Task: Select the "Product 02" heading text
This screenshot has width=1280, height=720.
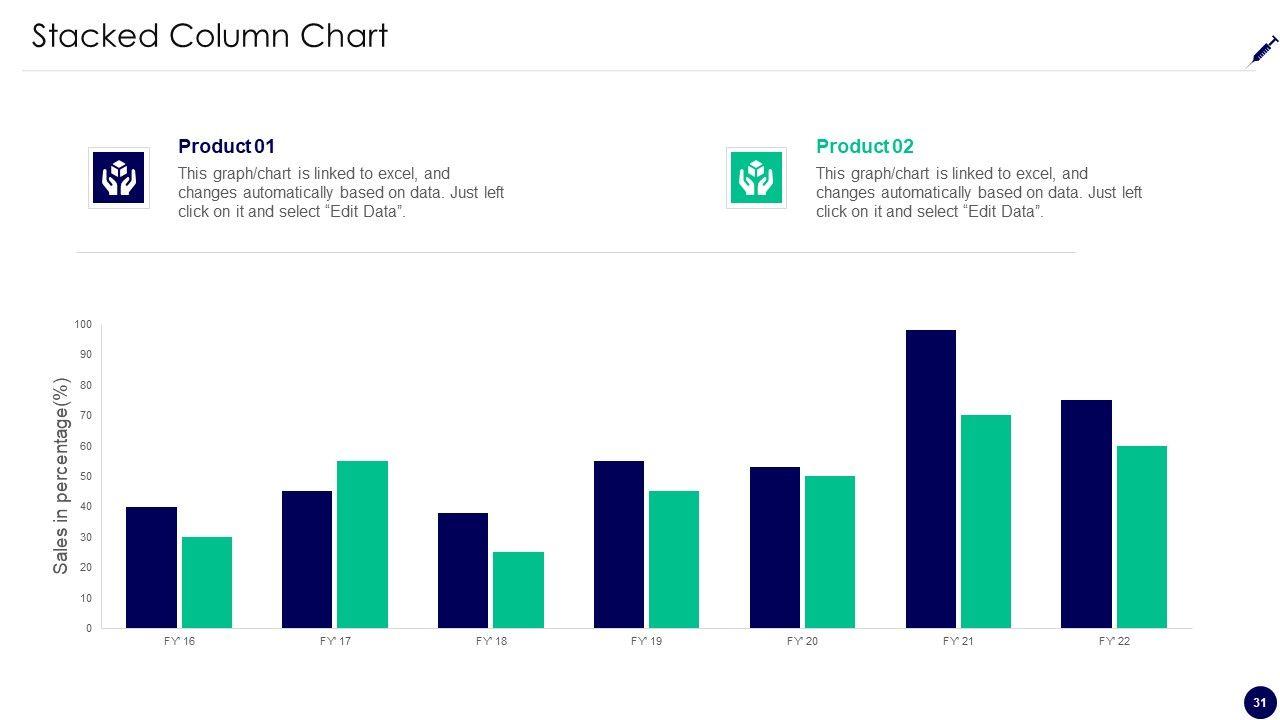Action: point(865,146)
